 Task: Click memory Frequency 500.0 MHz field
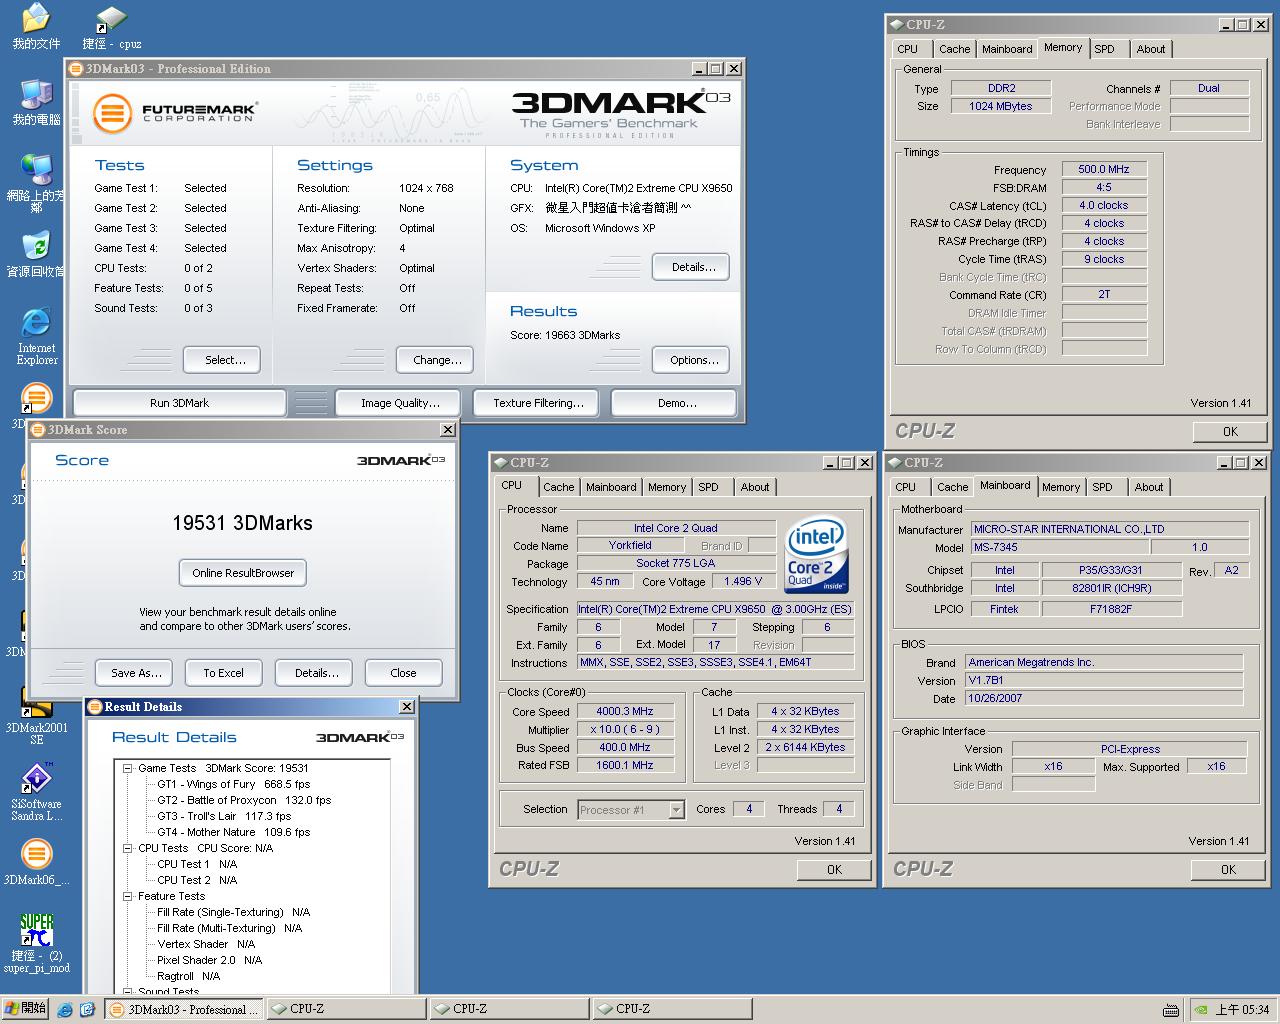[x=1104, y=170]
